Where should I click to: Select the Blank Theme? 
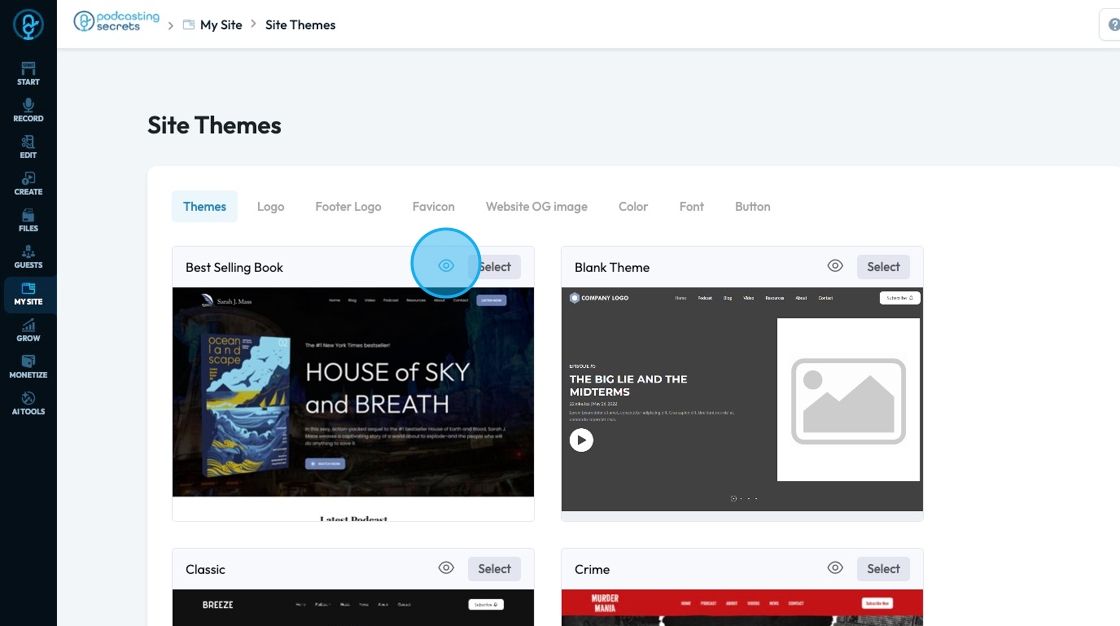pyautogui.click(x=883, y=267)
